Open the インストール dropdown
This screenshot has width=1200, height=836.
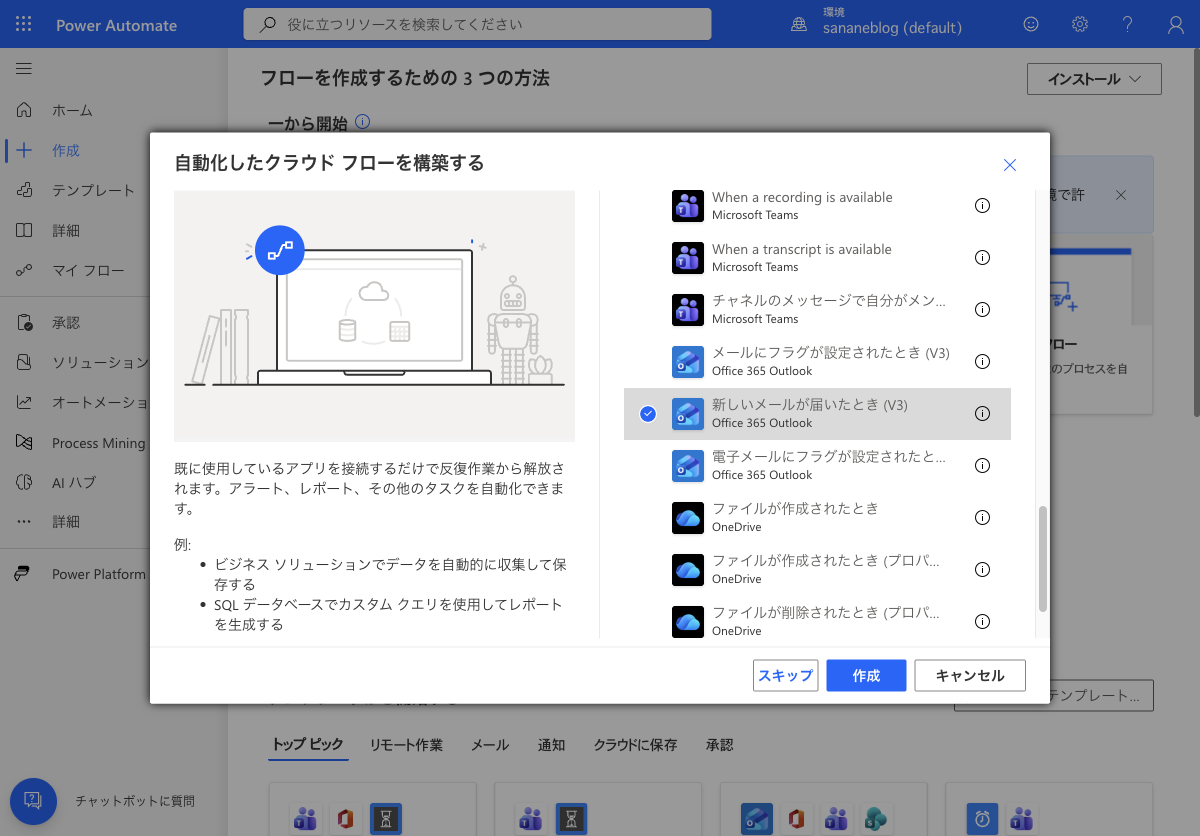click(1094, 79)
